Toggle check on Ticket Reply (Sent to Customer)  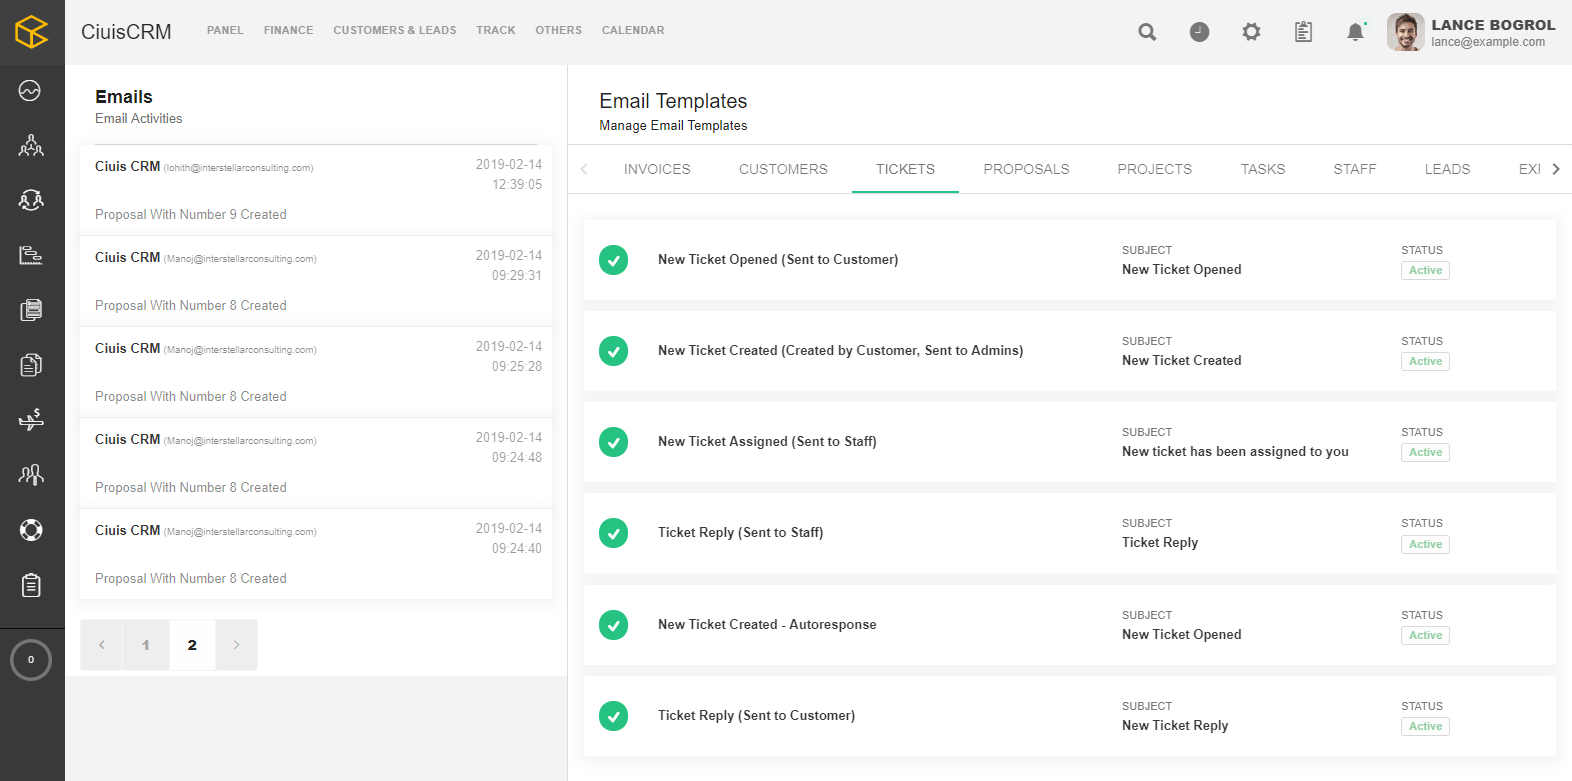point(613,716)
